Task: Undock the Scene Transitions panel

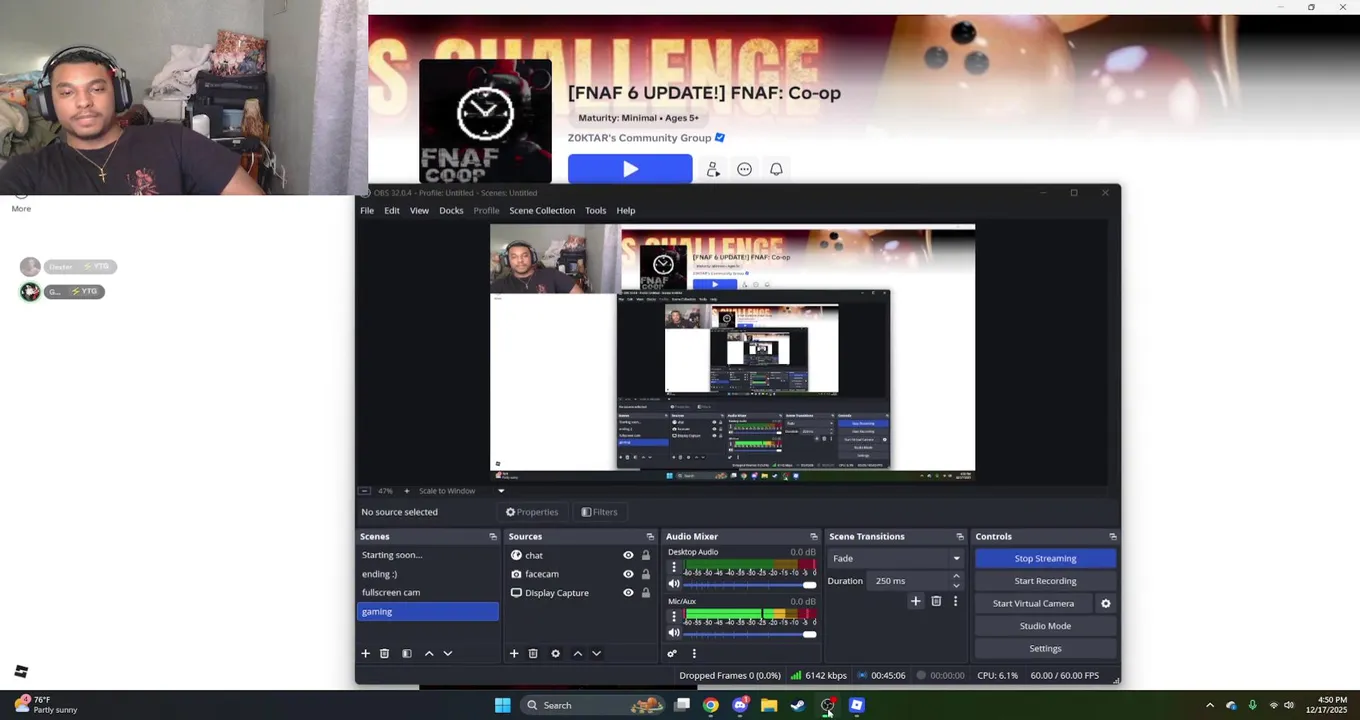Action: click(x=960, y=537)
